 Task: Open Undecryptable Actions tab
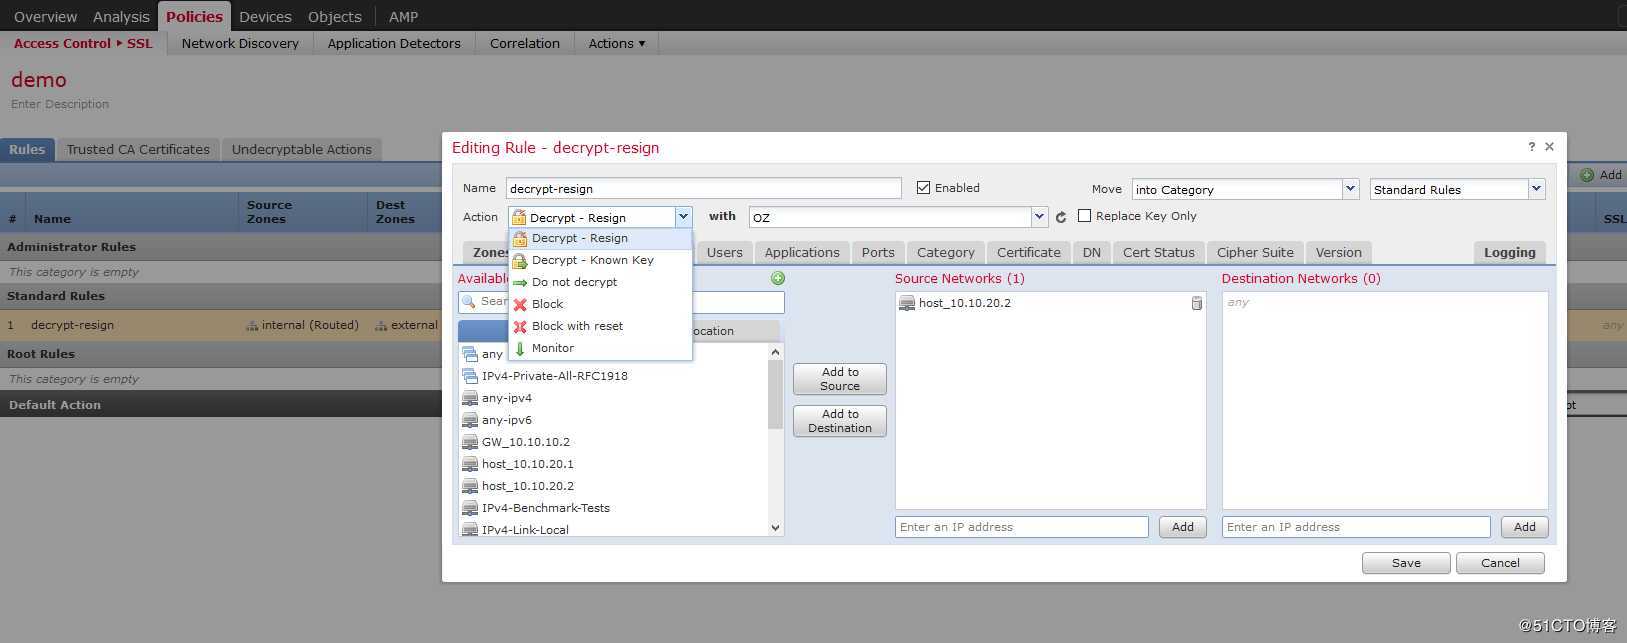tap(301, 149)
